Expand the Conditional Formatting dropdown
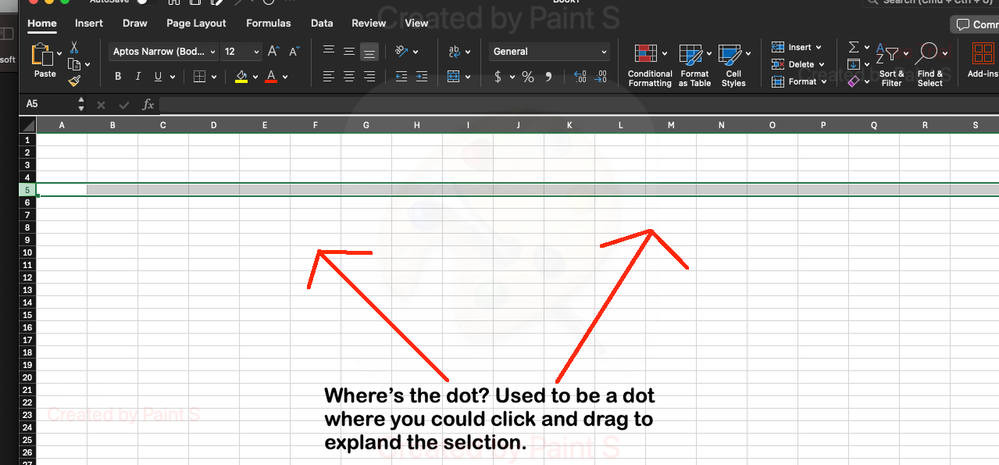The width and height of the screenshot is (999, 465). [x=665, y=54]
